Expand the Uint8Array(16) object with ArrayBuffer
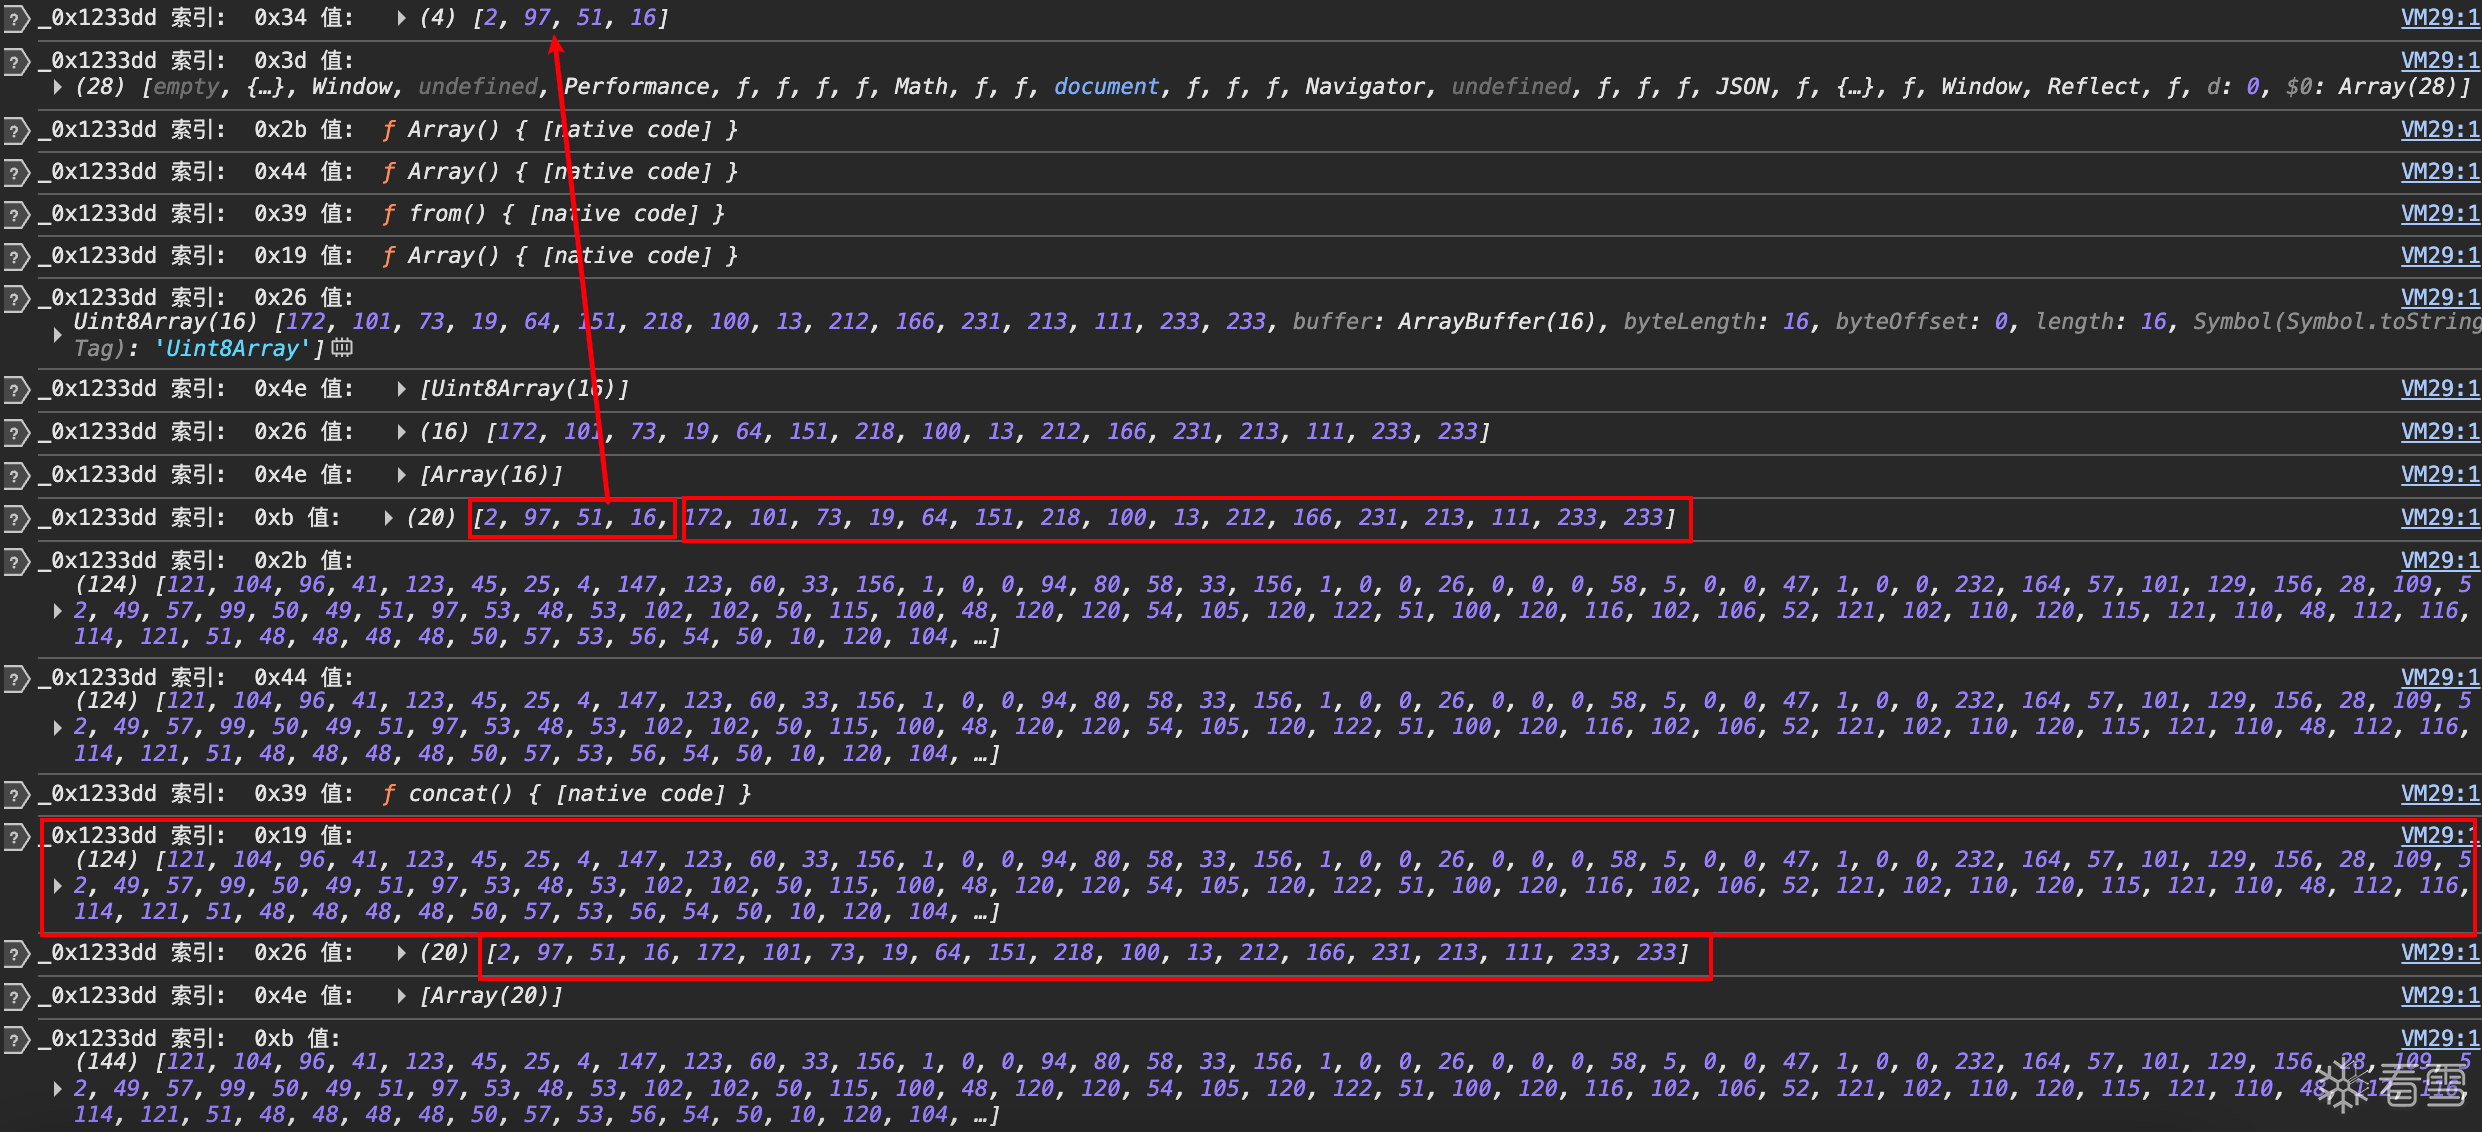Viewport: 2482px width, 1132px height. click(58, 335)
